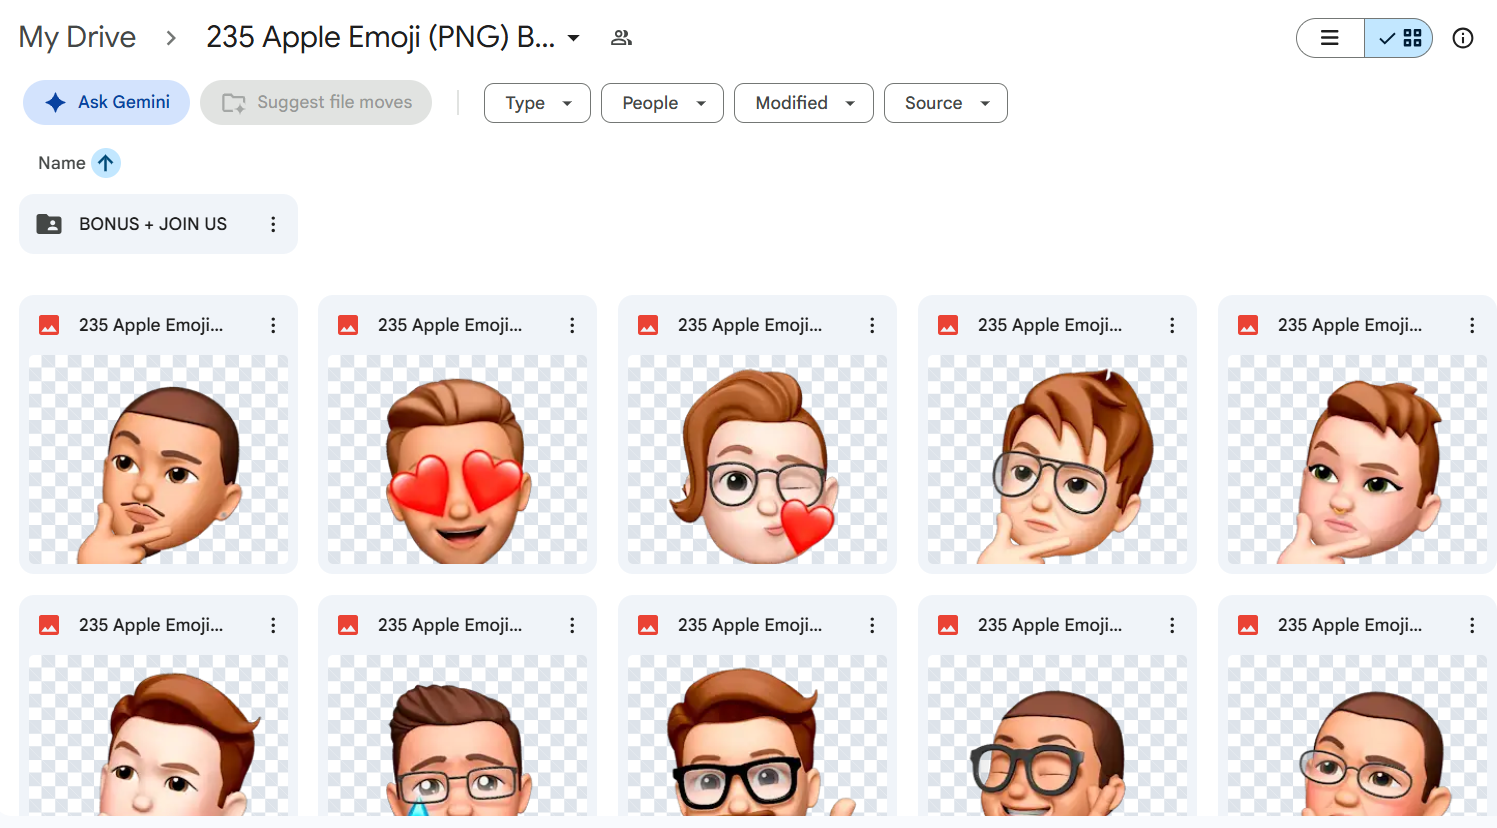This screenshot has width=1497, height=828.
Task: More actions for the crying emoji with glasses file
Action: point(572,625)
